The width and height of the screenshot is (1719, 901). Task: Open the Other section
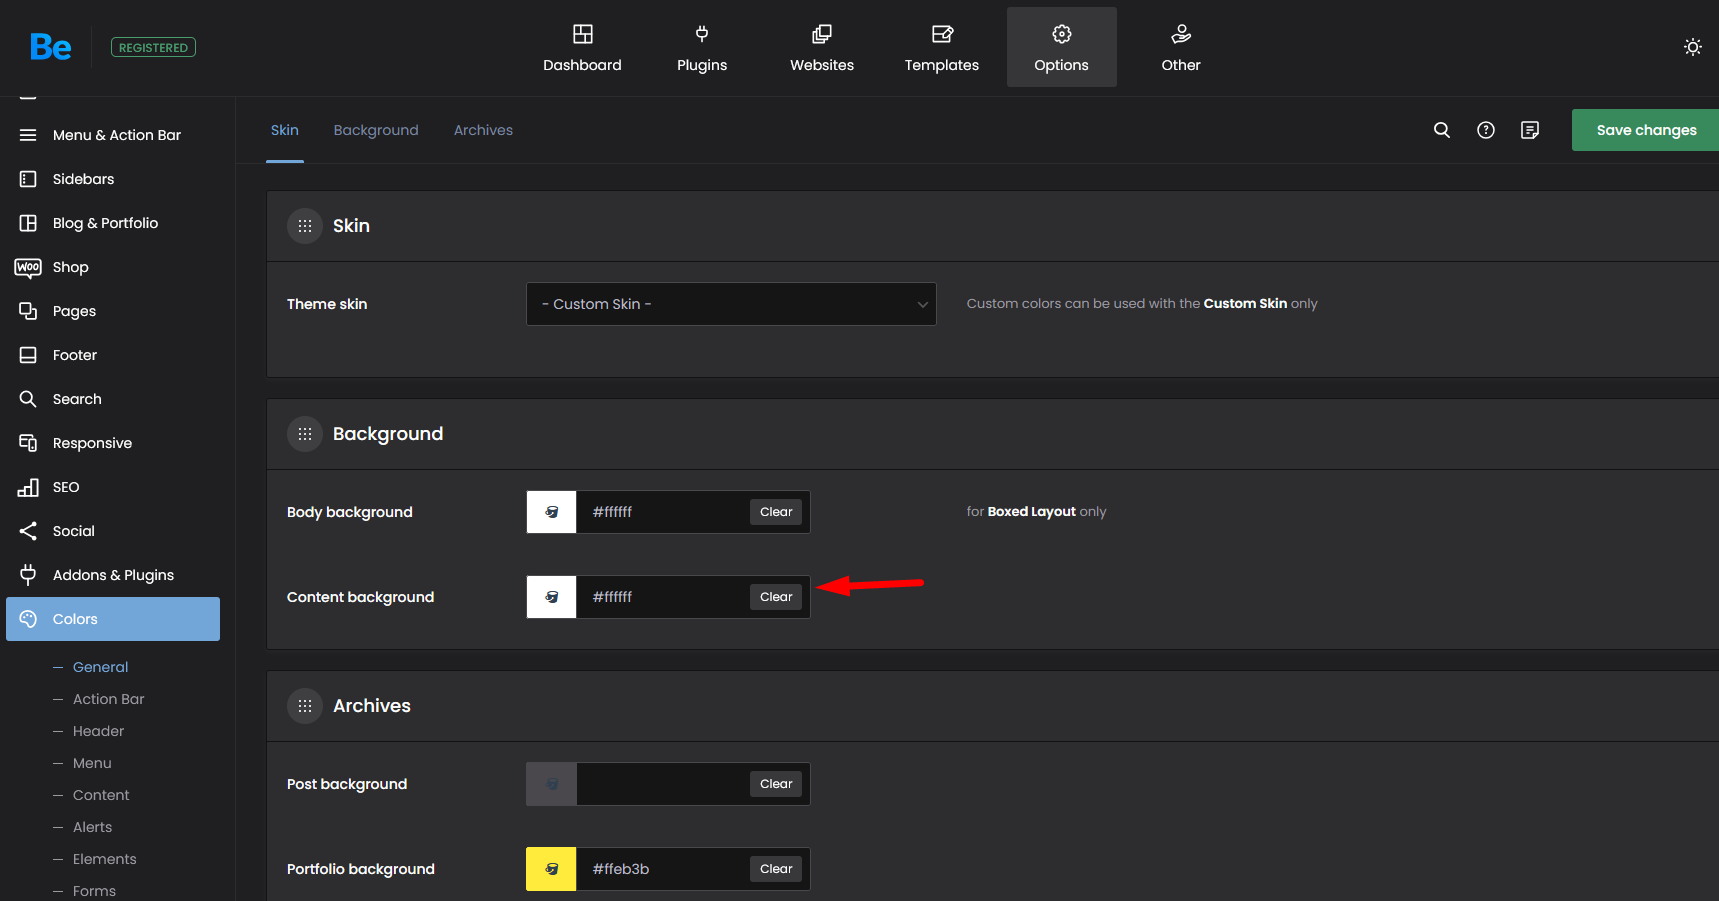1181,47
